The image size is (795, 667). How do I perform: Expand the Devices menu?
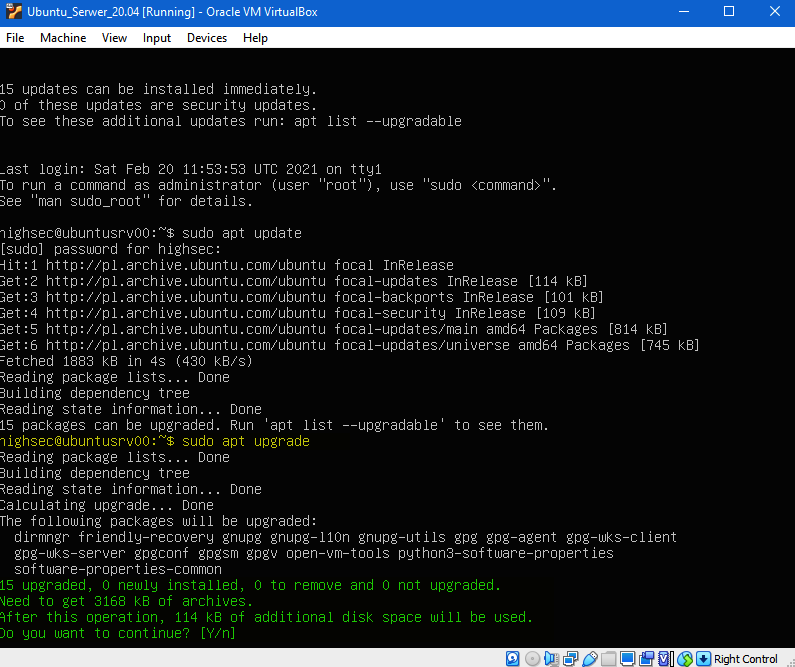pyautogui.click(x=207, y=38)
